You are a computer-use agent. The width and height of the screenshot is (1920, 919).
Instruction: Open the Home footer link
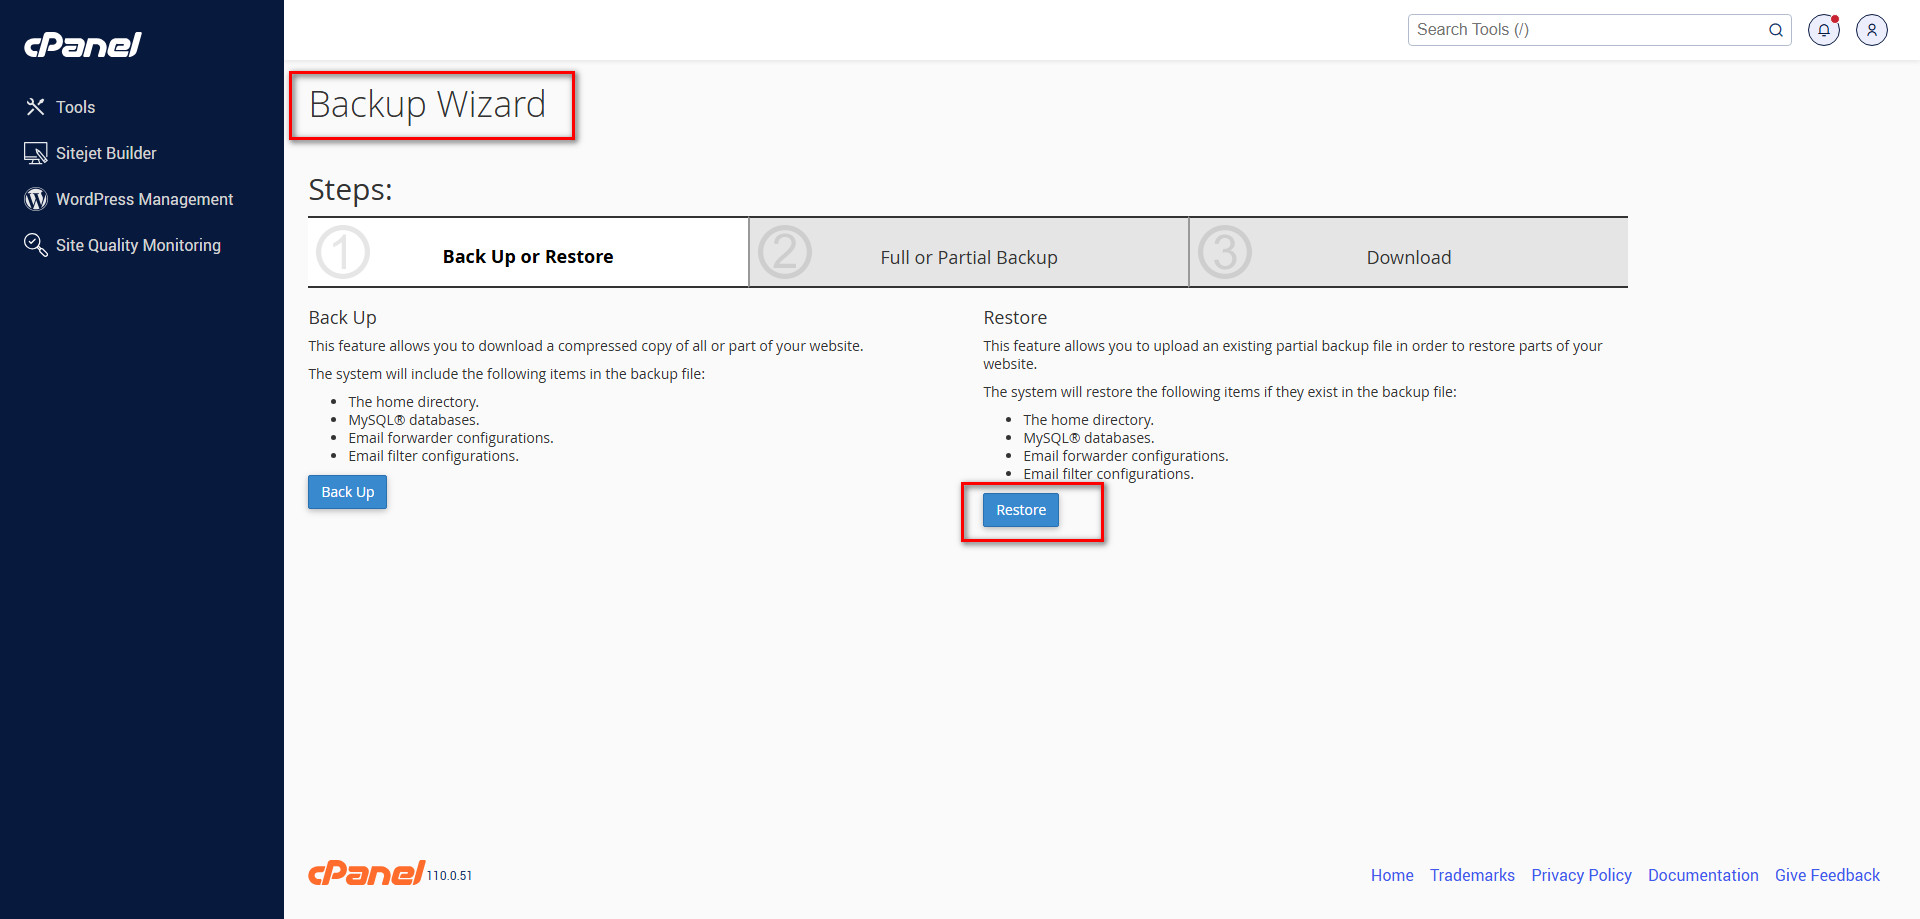(1391, 875)
